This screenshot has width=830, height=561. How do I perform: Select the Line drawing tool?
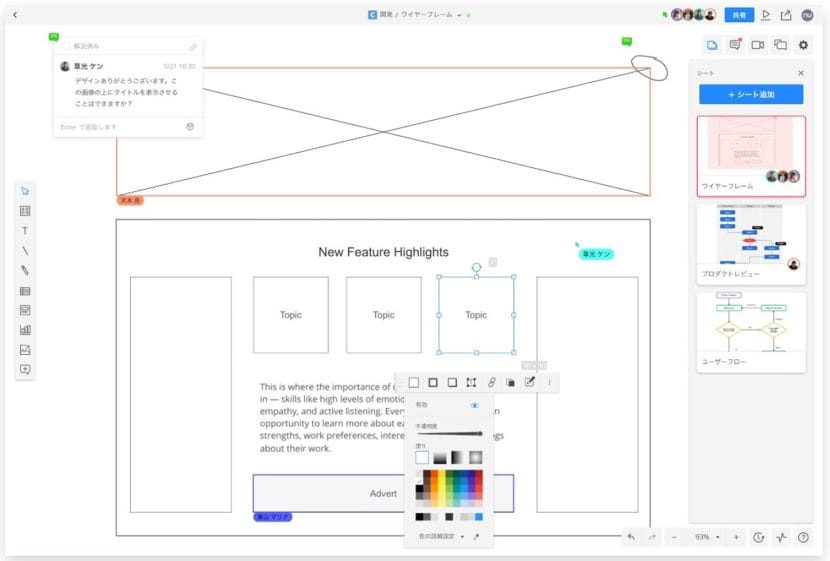click(x=25, y=250)
